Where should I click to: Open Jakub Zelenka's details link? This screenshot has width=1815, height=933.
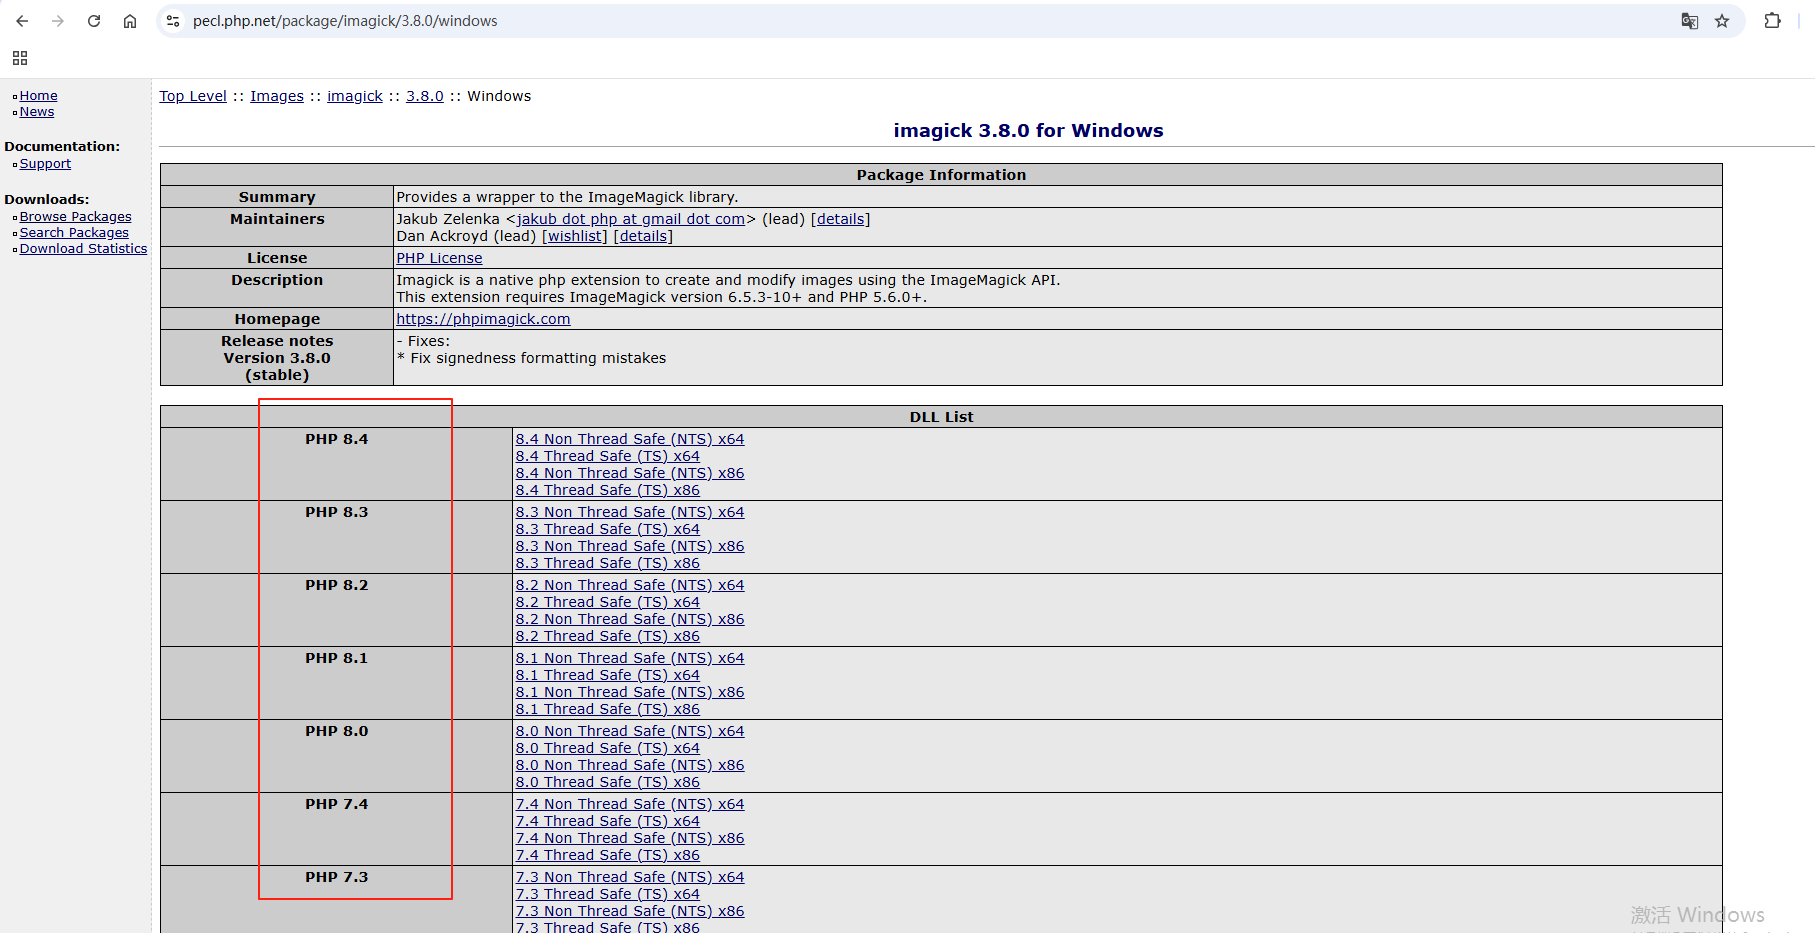840,219
